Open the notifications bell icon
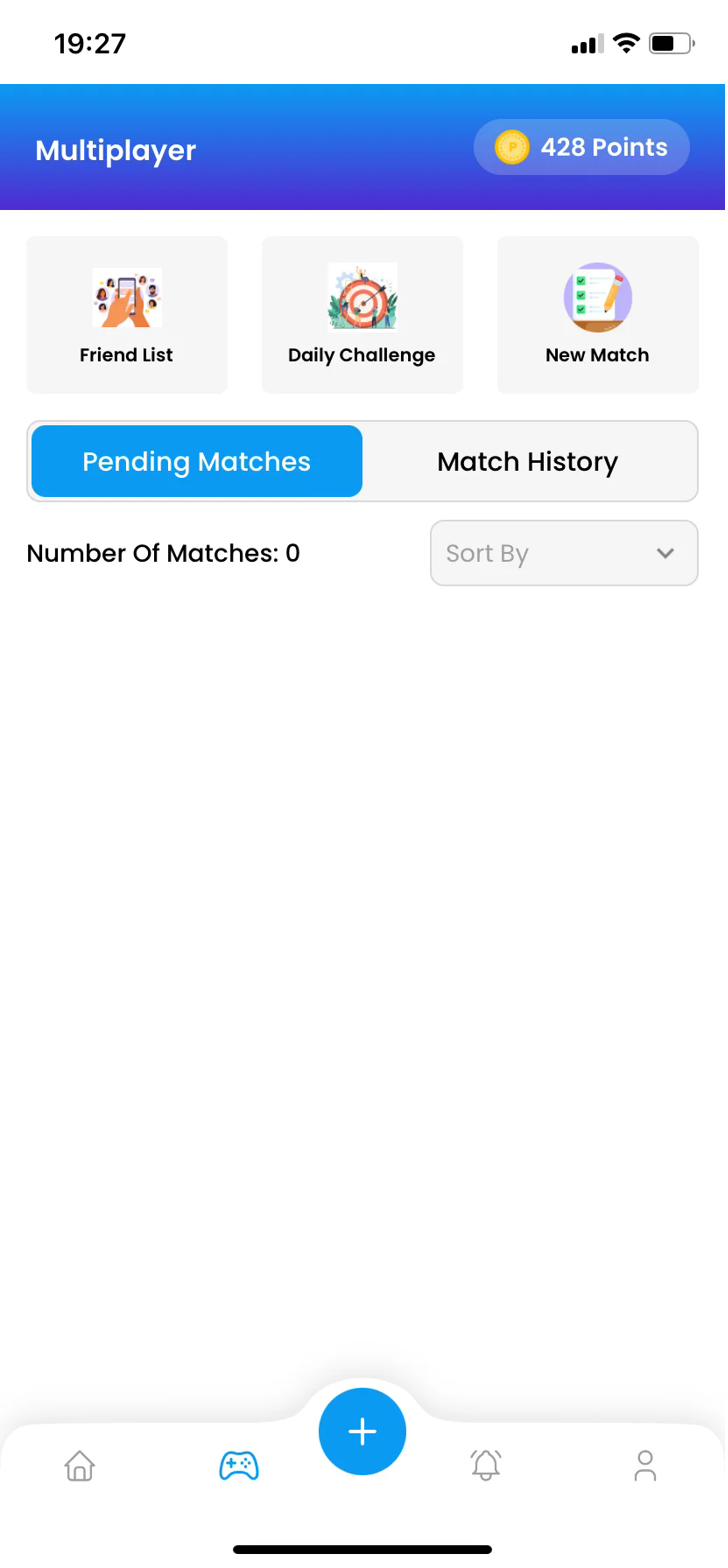This screenshot has width=728, height=1568. tap(486, 1465)
